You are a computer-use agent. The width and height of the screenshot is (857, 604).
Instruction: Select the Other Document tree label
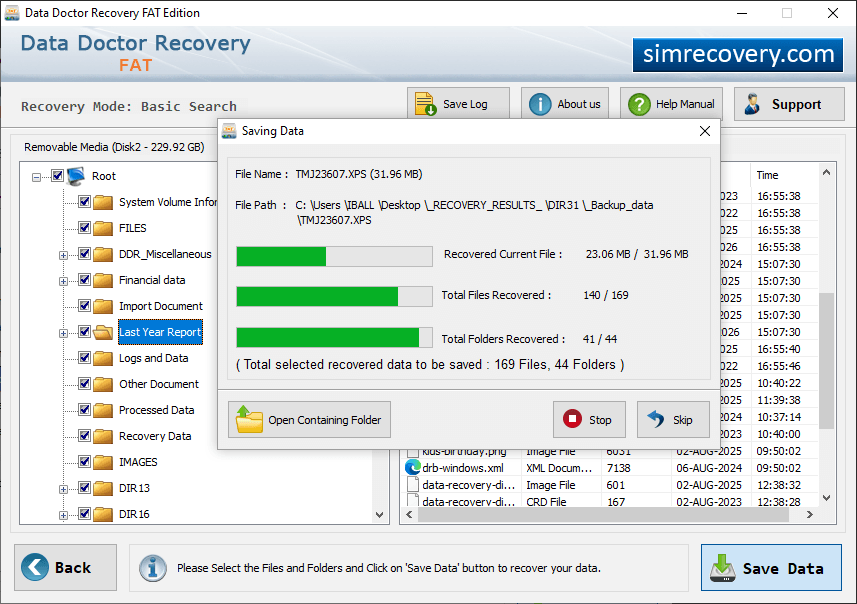(159, 384)
